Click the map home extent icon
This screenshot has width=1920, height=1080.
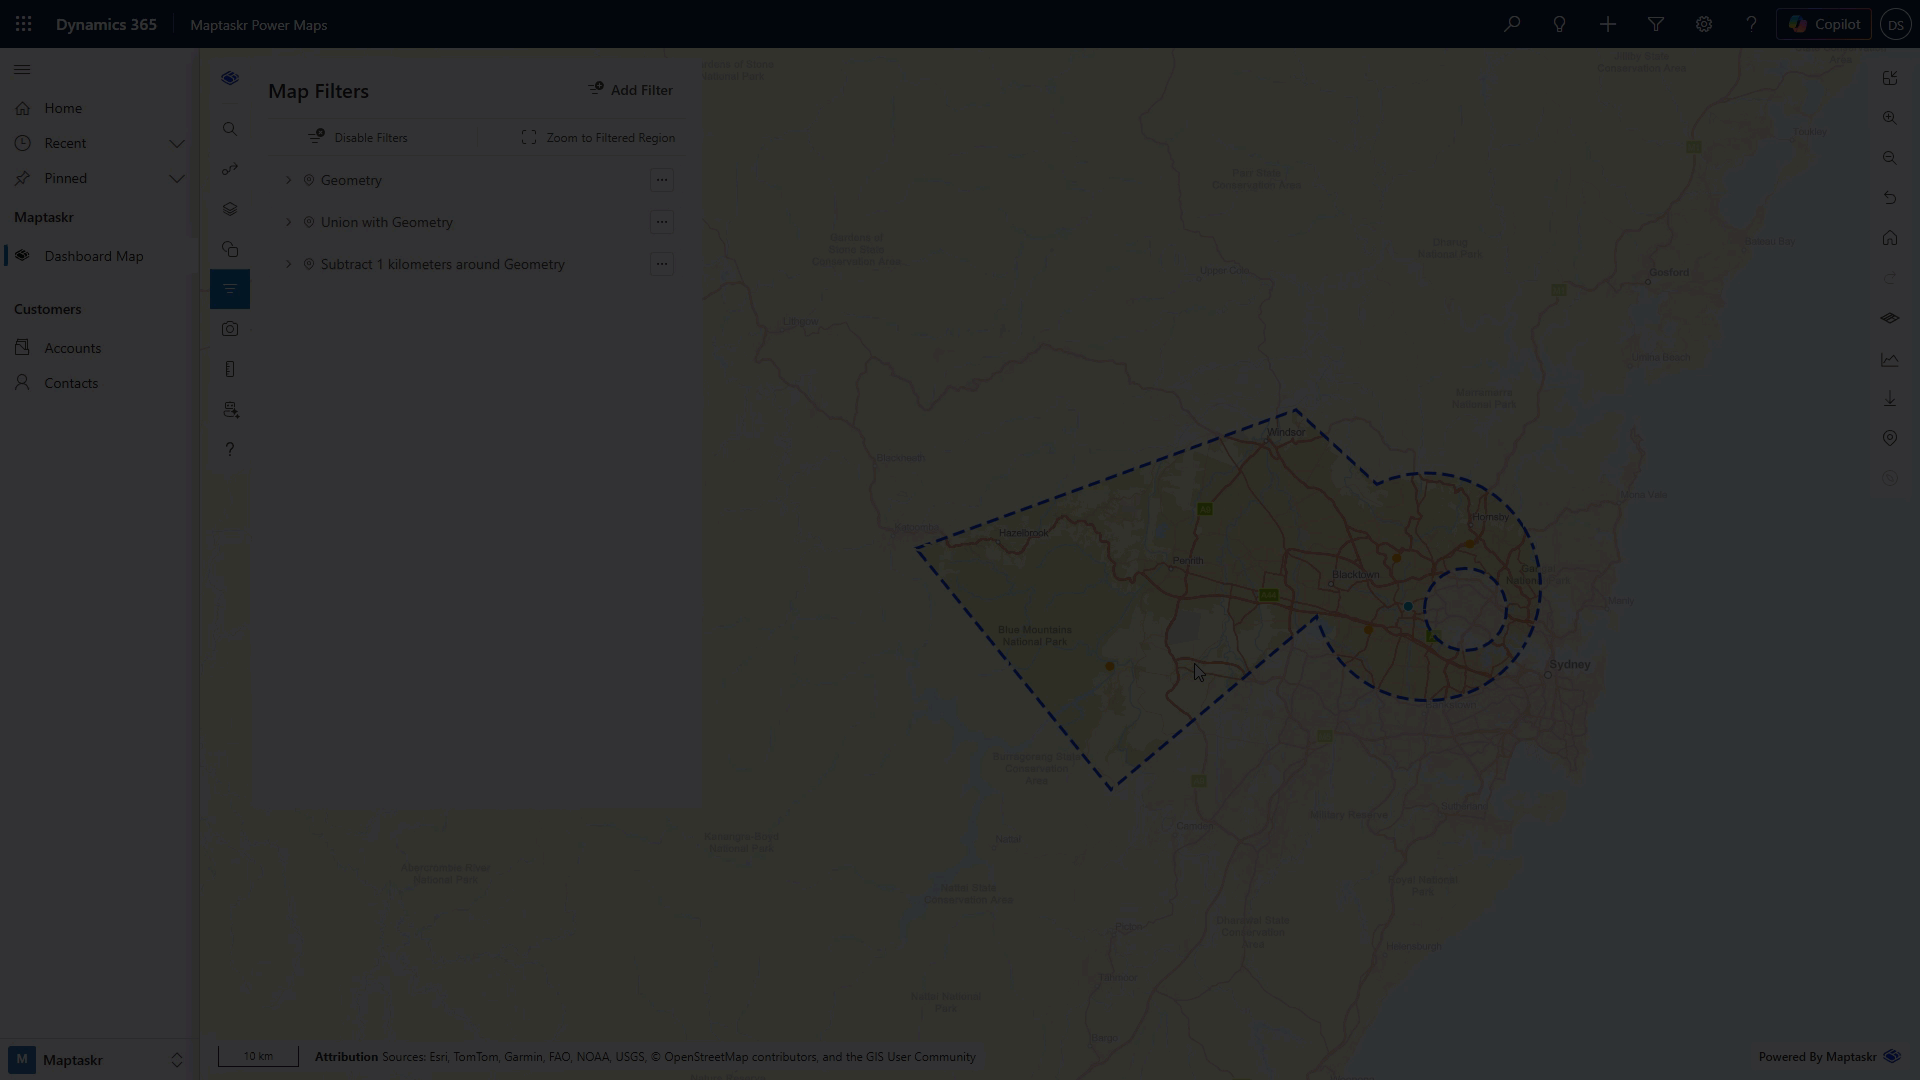1889,238
